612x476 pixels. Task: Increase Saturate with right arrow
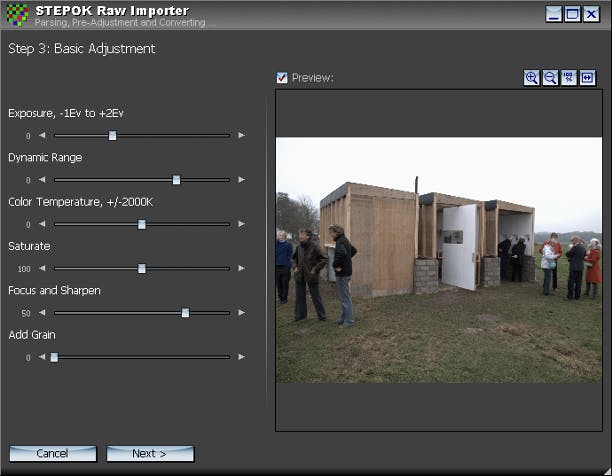click(x=242, y=268)
